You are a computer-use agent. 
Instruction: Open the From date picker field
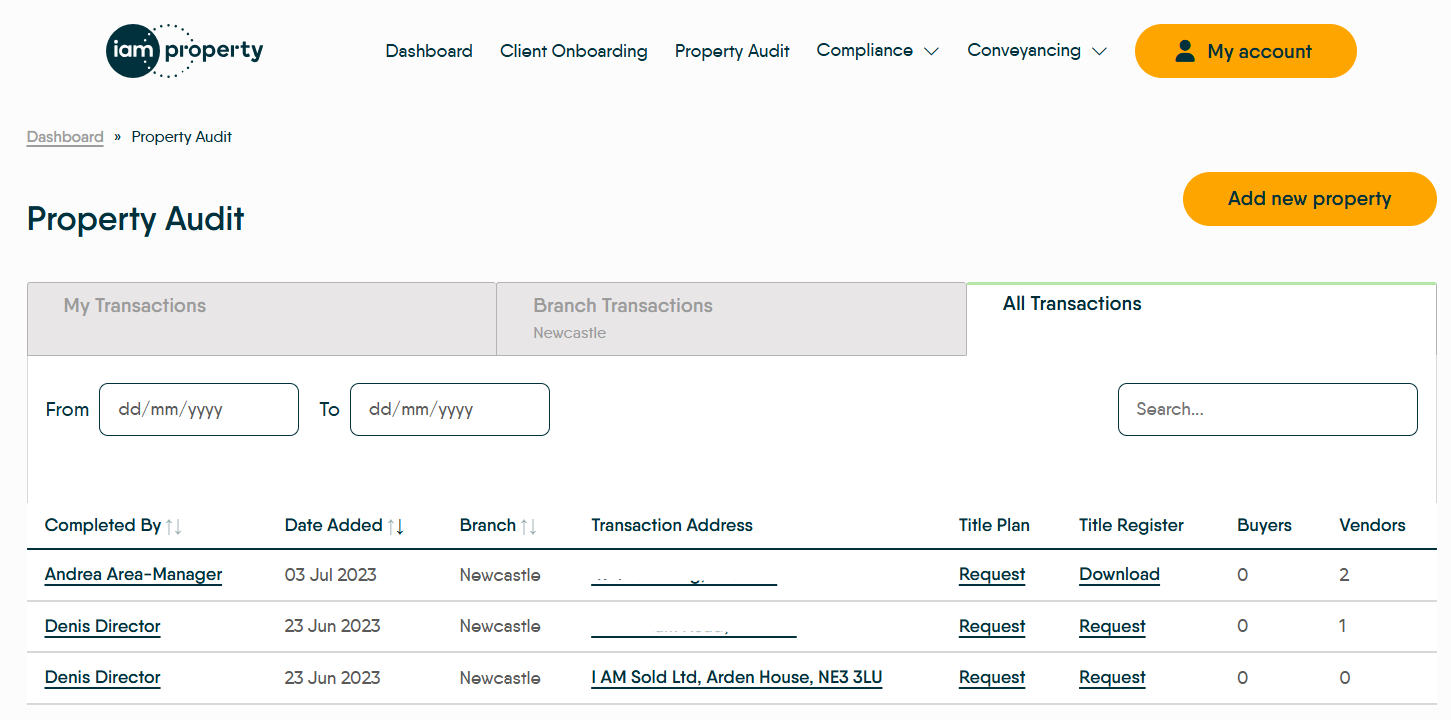pos(198,409)
